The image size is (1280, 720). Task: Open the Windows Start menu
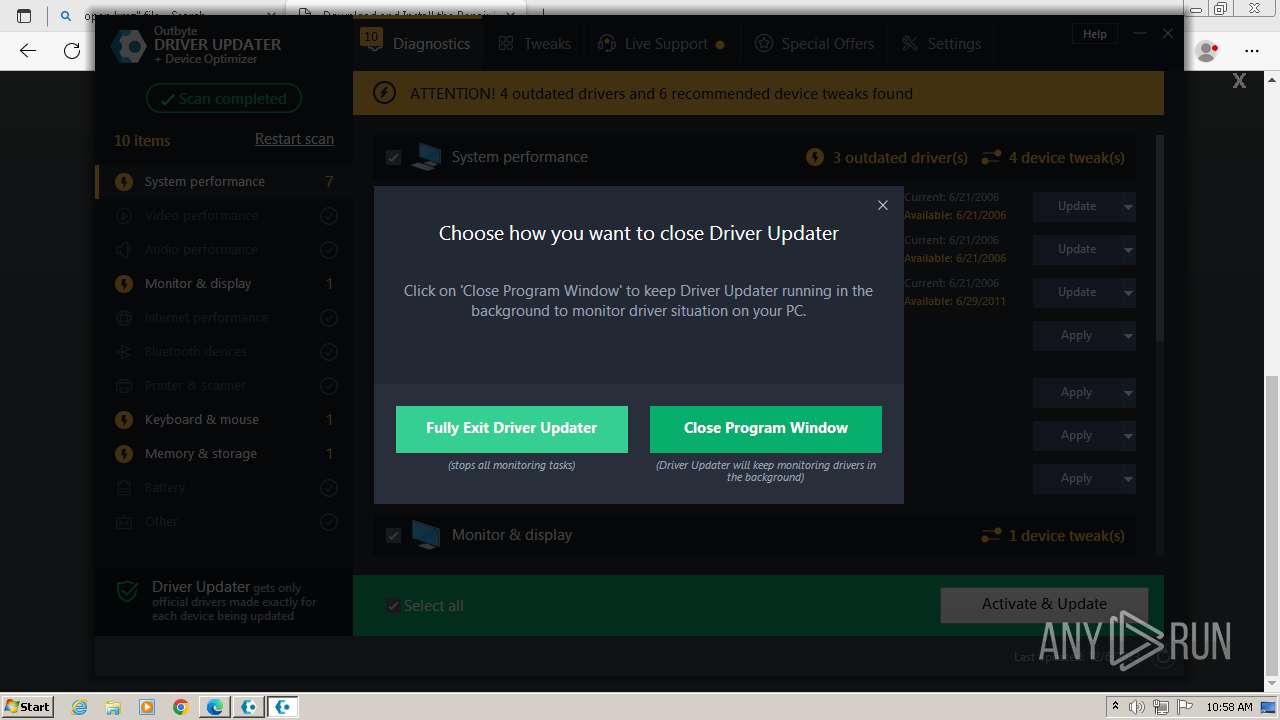point(28,706)
